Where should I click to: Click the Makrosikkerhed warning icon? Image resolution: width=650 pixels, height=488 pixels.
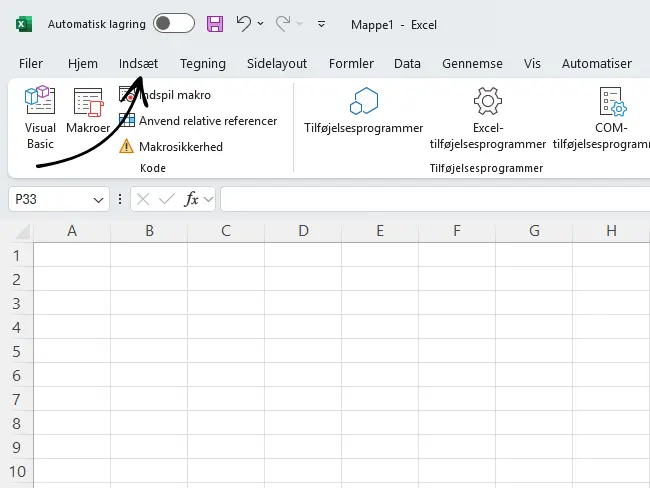(126, 147)
